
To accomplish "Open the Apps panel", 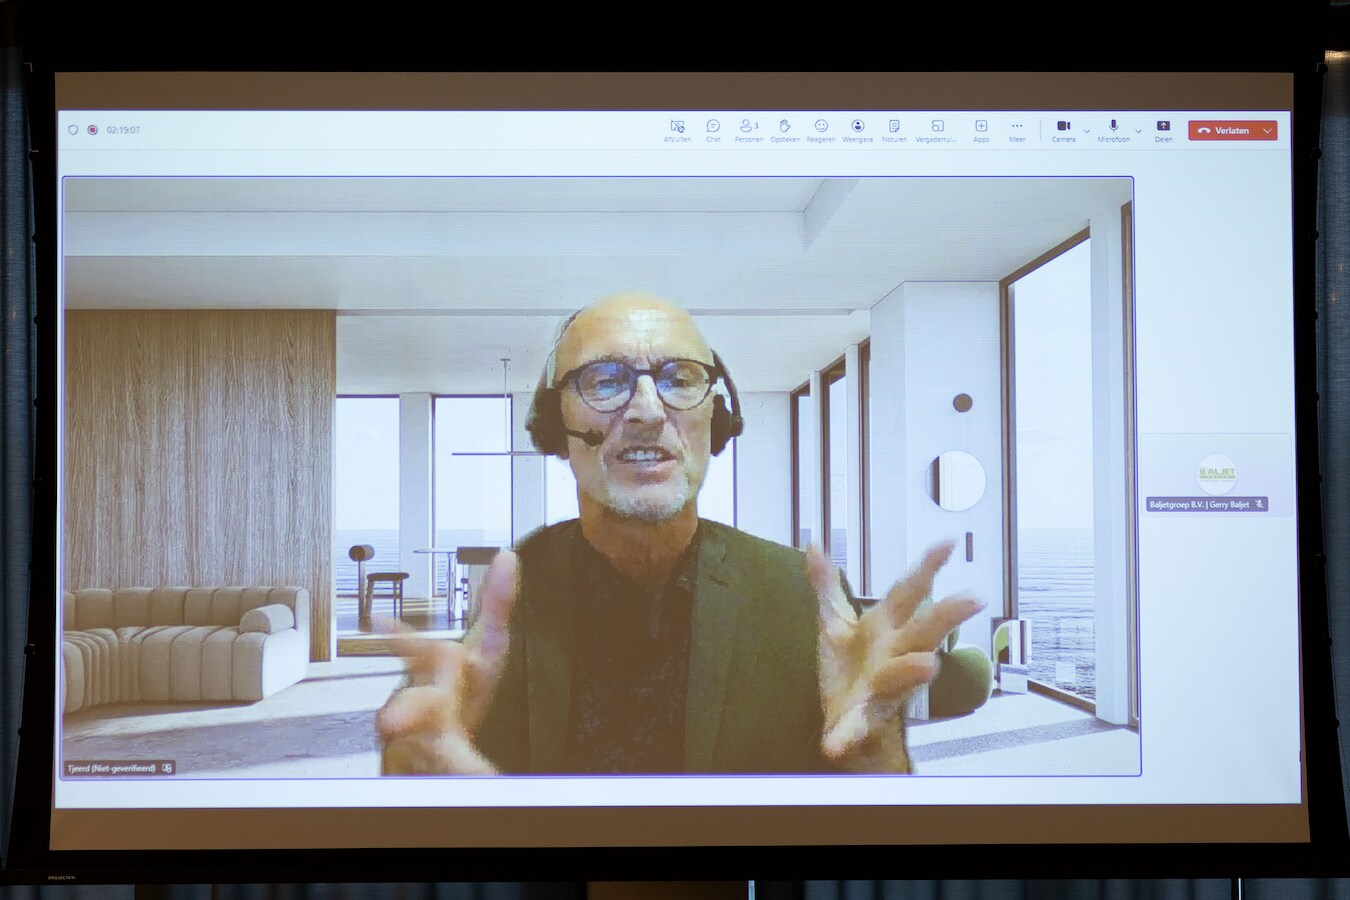I will coord(981,128).
